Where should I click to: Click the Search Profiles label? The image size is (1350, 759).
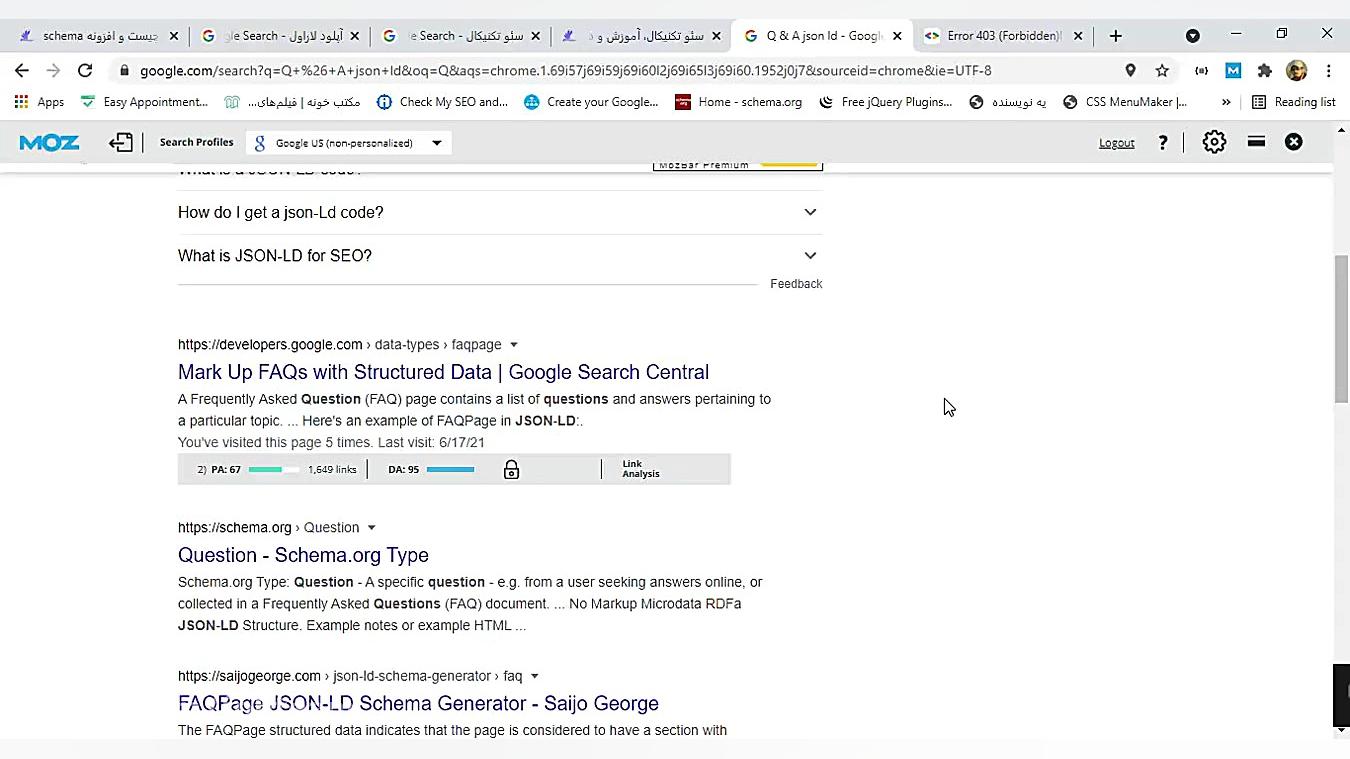pyautogui.click(x=196, y=142)
